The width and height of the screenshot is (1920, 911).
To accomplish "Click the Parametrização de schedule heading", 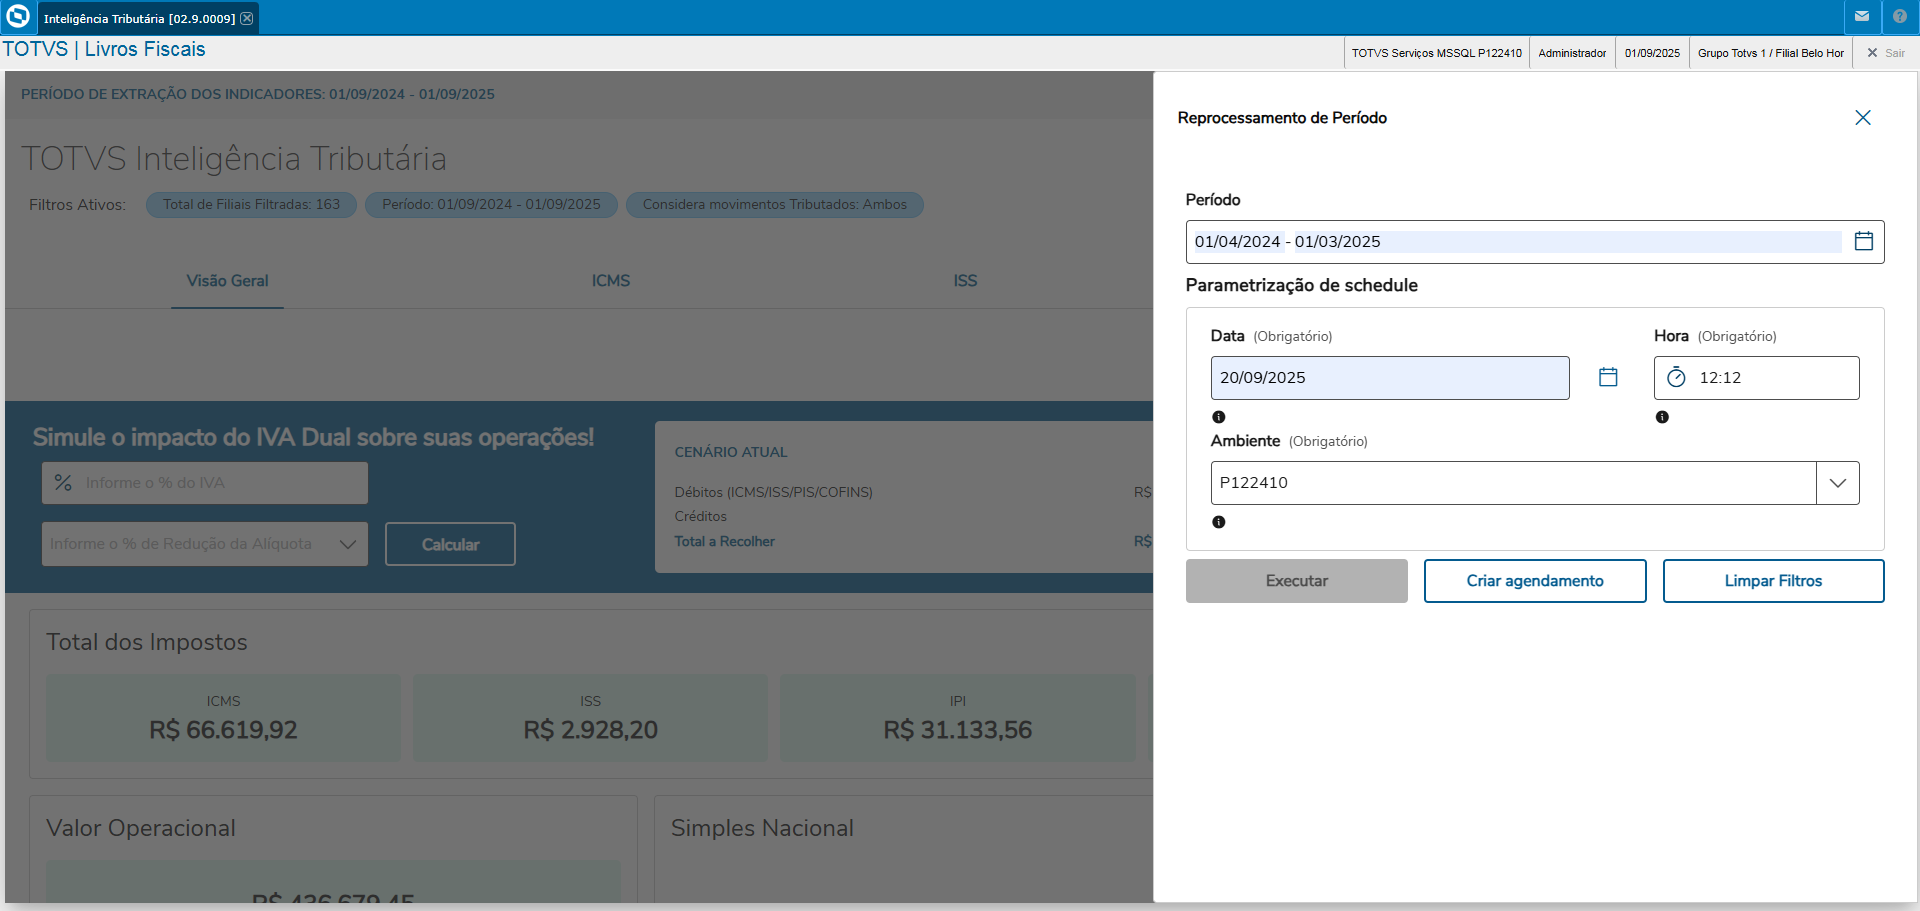I will point(1301,285).
